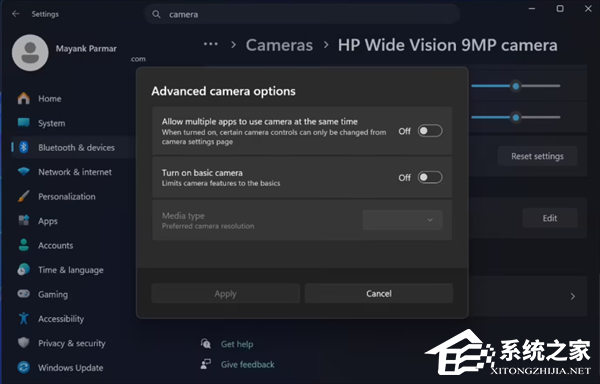This screenshot has height=384, width=600.
Task: Click the Gaming controller icon
Action: (x=24, y=294)
